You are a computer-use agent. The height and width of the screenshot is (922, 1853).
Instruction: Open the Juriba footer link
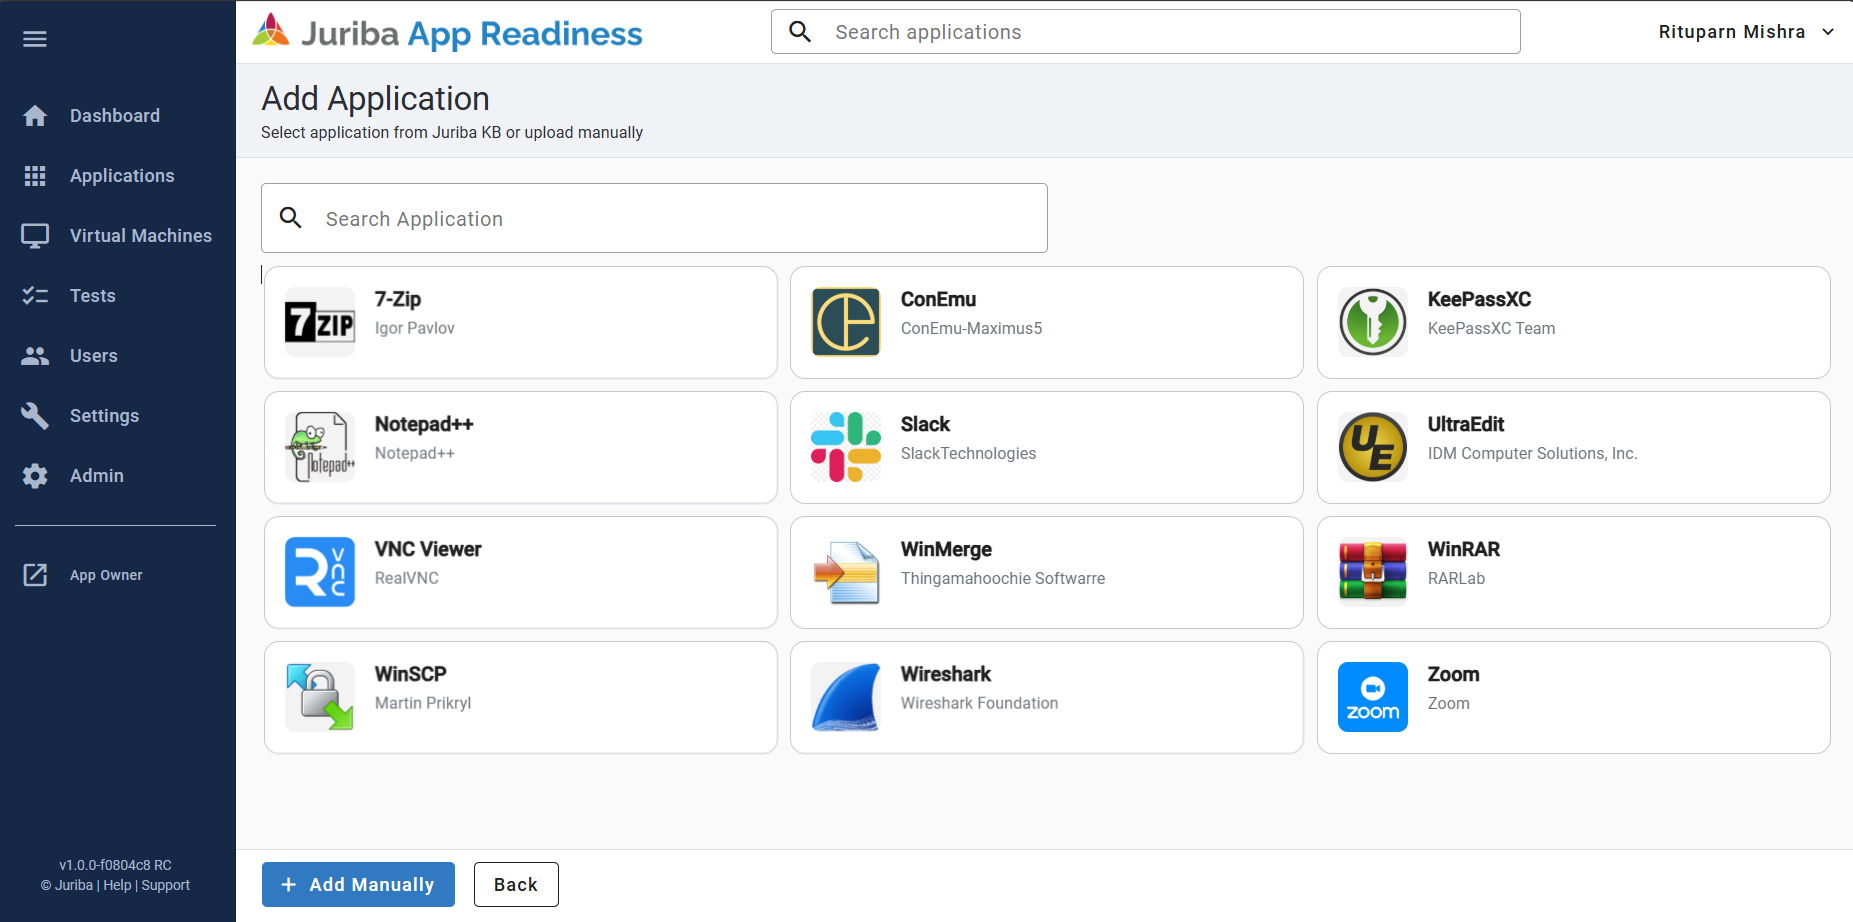(74, 886)
